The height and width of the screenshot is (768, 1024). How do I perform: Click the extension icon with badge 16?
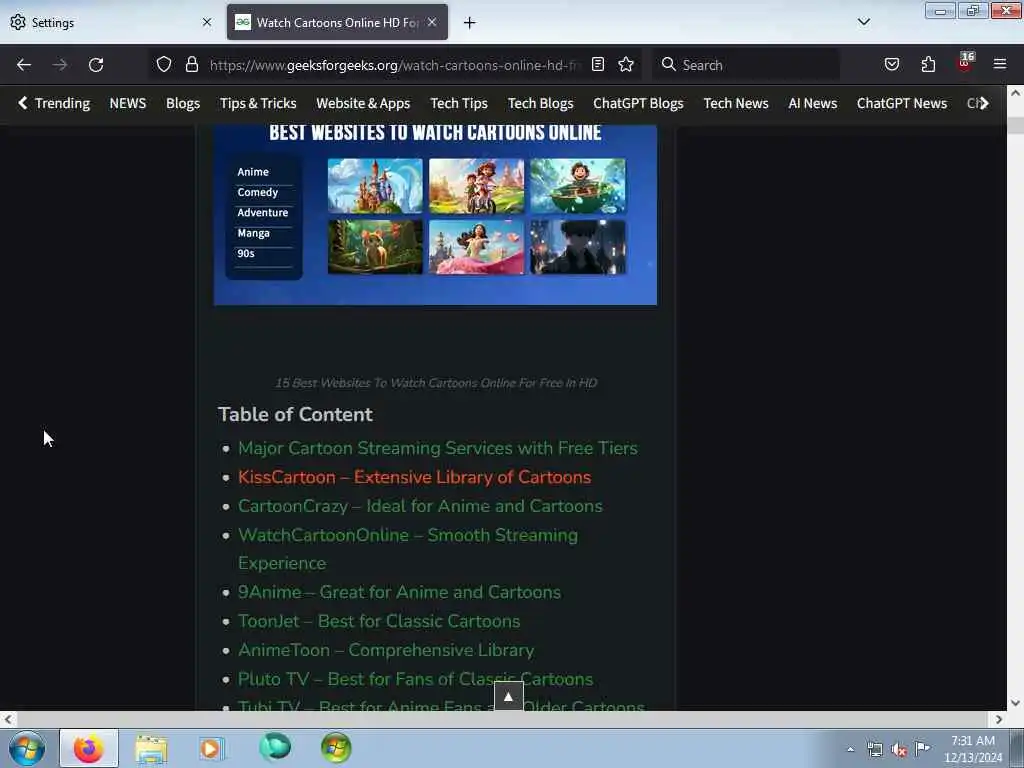[x=965, y=63]
